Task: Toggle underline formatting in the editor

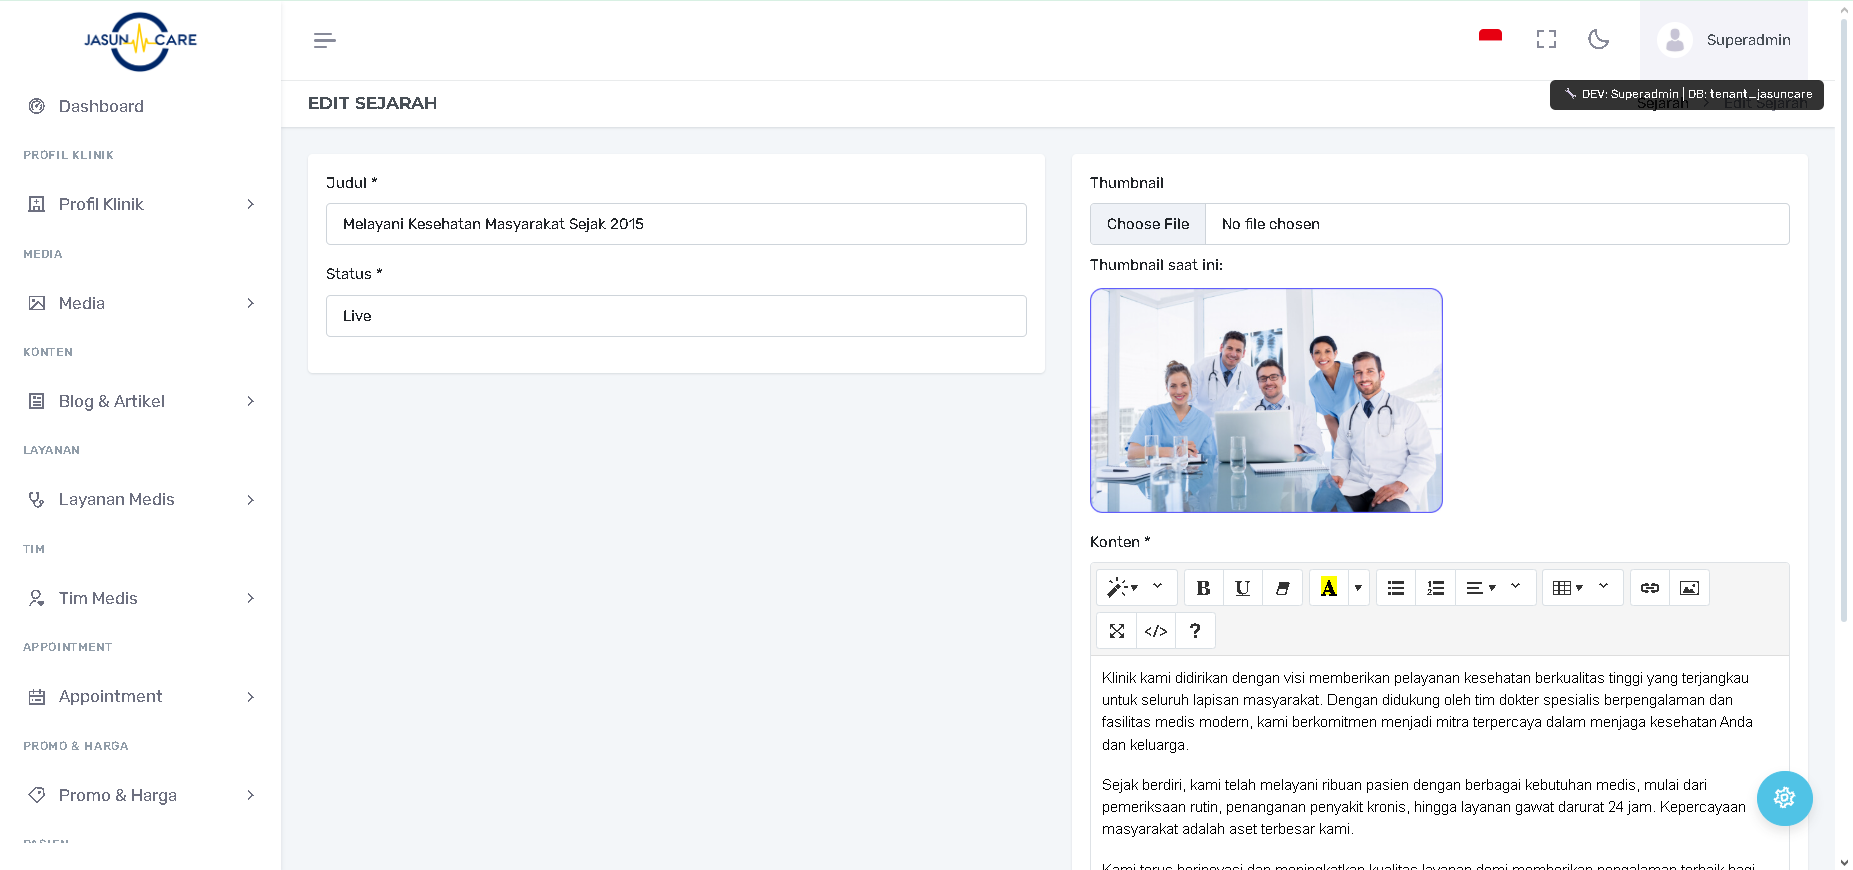Action: [x=1242, y=588]
